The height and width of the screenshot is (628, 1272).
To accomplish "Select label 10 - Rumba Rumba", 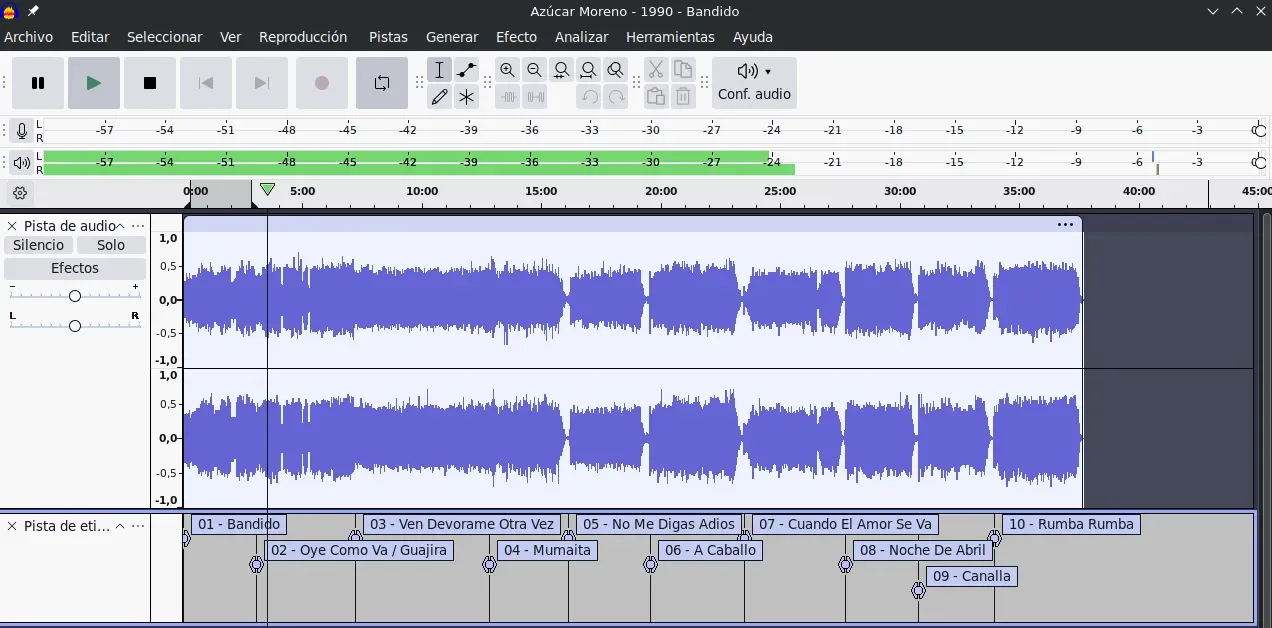I will pyautogui.click(x=1071, y=524).
